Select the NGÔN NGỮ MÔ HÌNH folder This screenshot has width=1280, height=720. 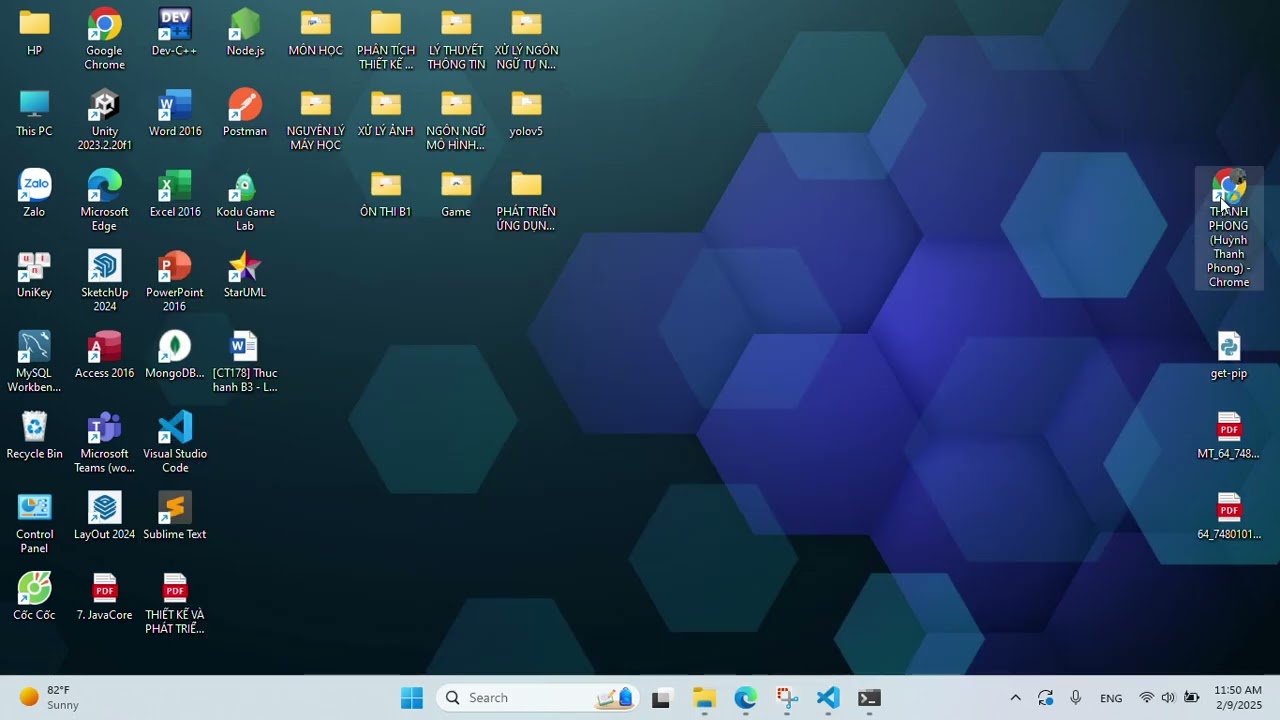tap(456, 121)
